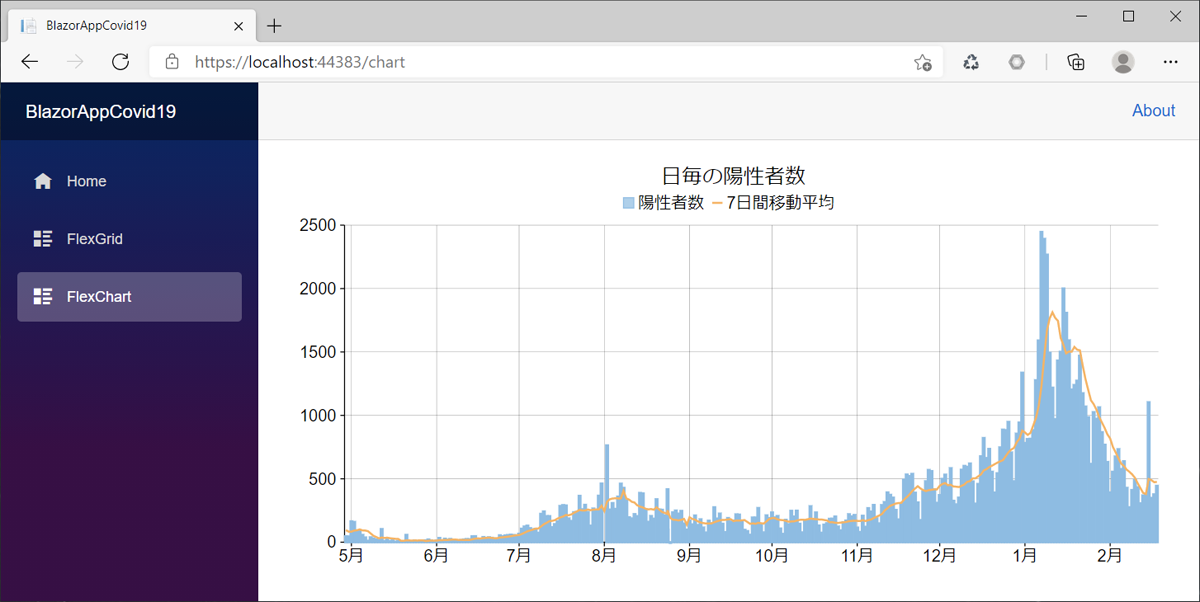Click the page favicon on BlazorAppCovid19 tab
The height and width of the screenshot is (602, 1200).
tap(29, 25)
